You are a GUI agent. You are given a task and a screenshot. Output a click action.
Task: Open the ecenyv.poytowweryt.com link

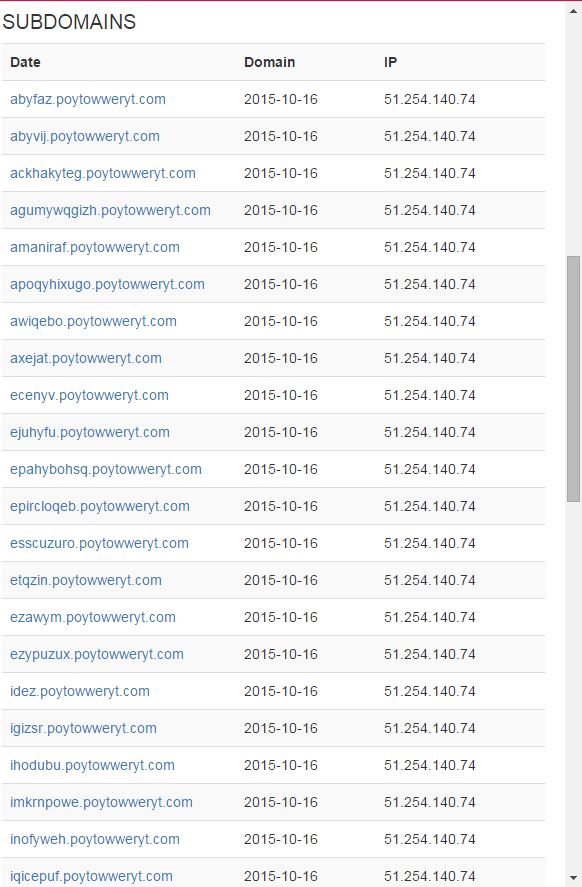tap(89, 395)
